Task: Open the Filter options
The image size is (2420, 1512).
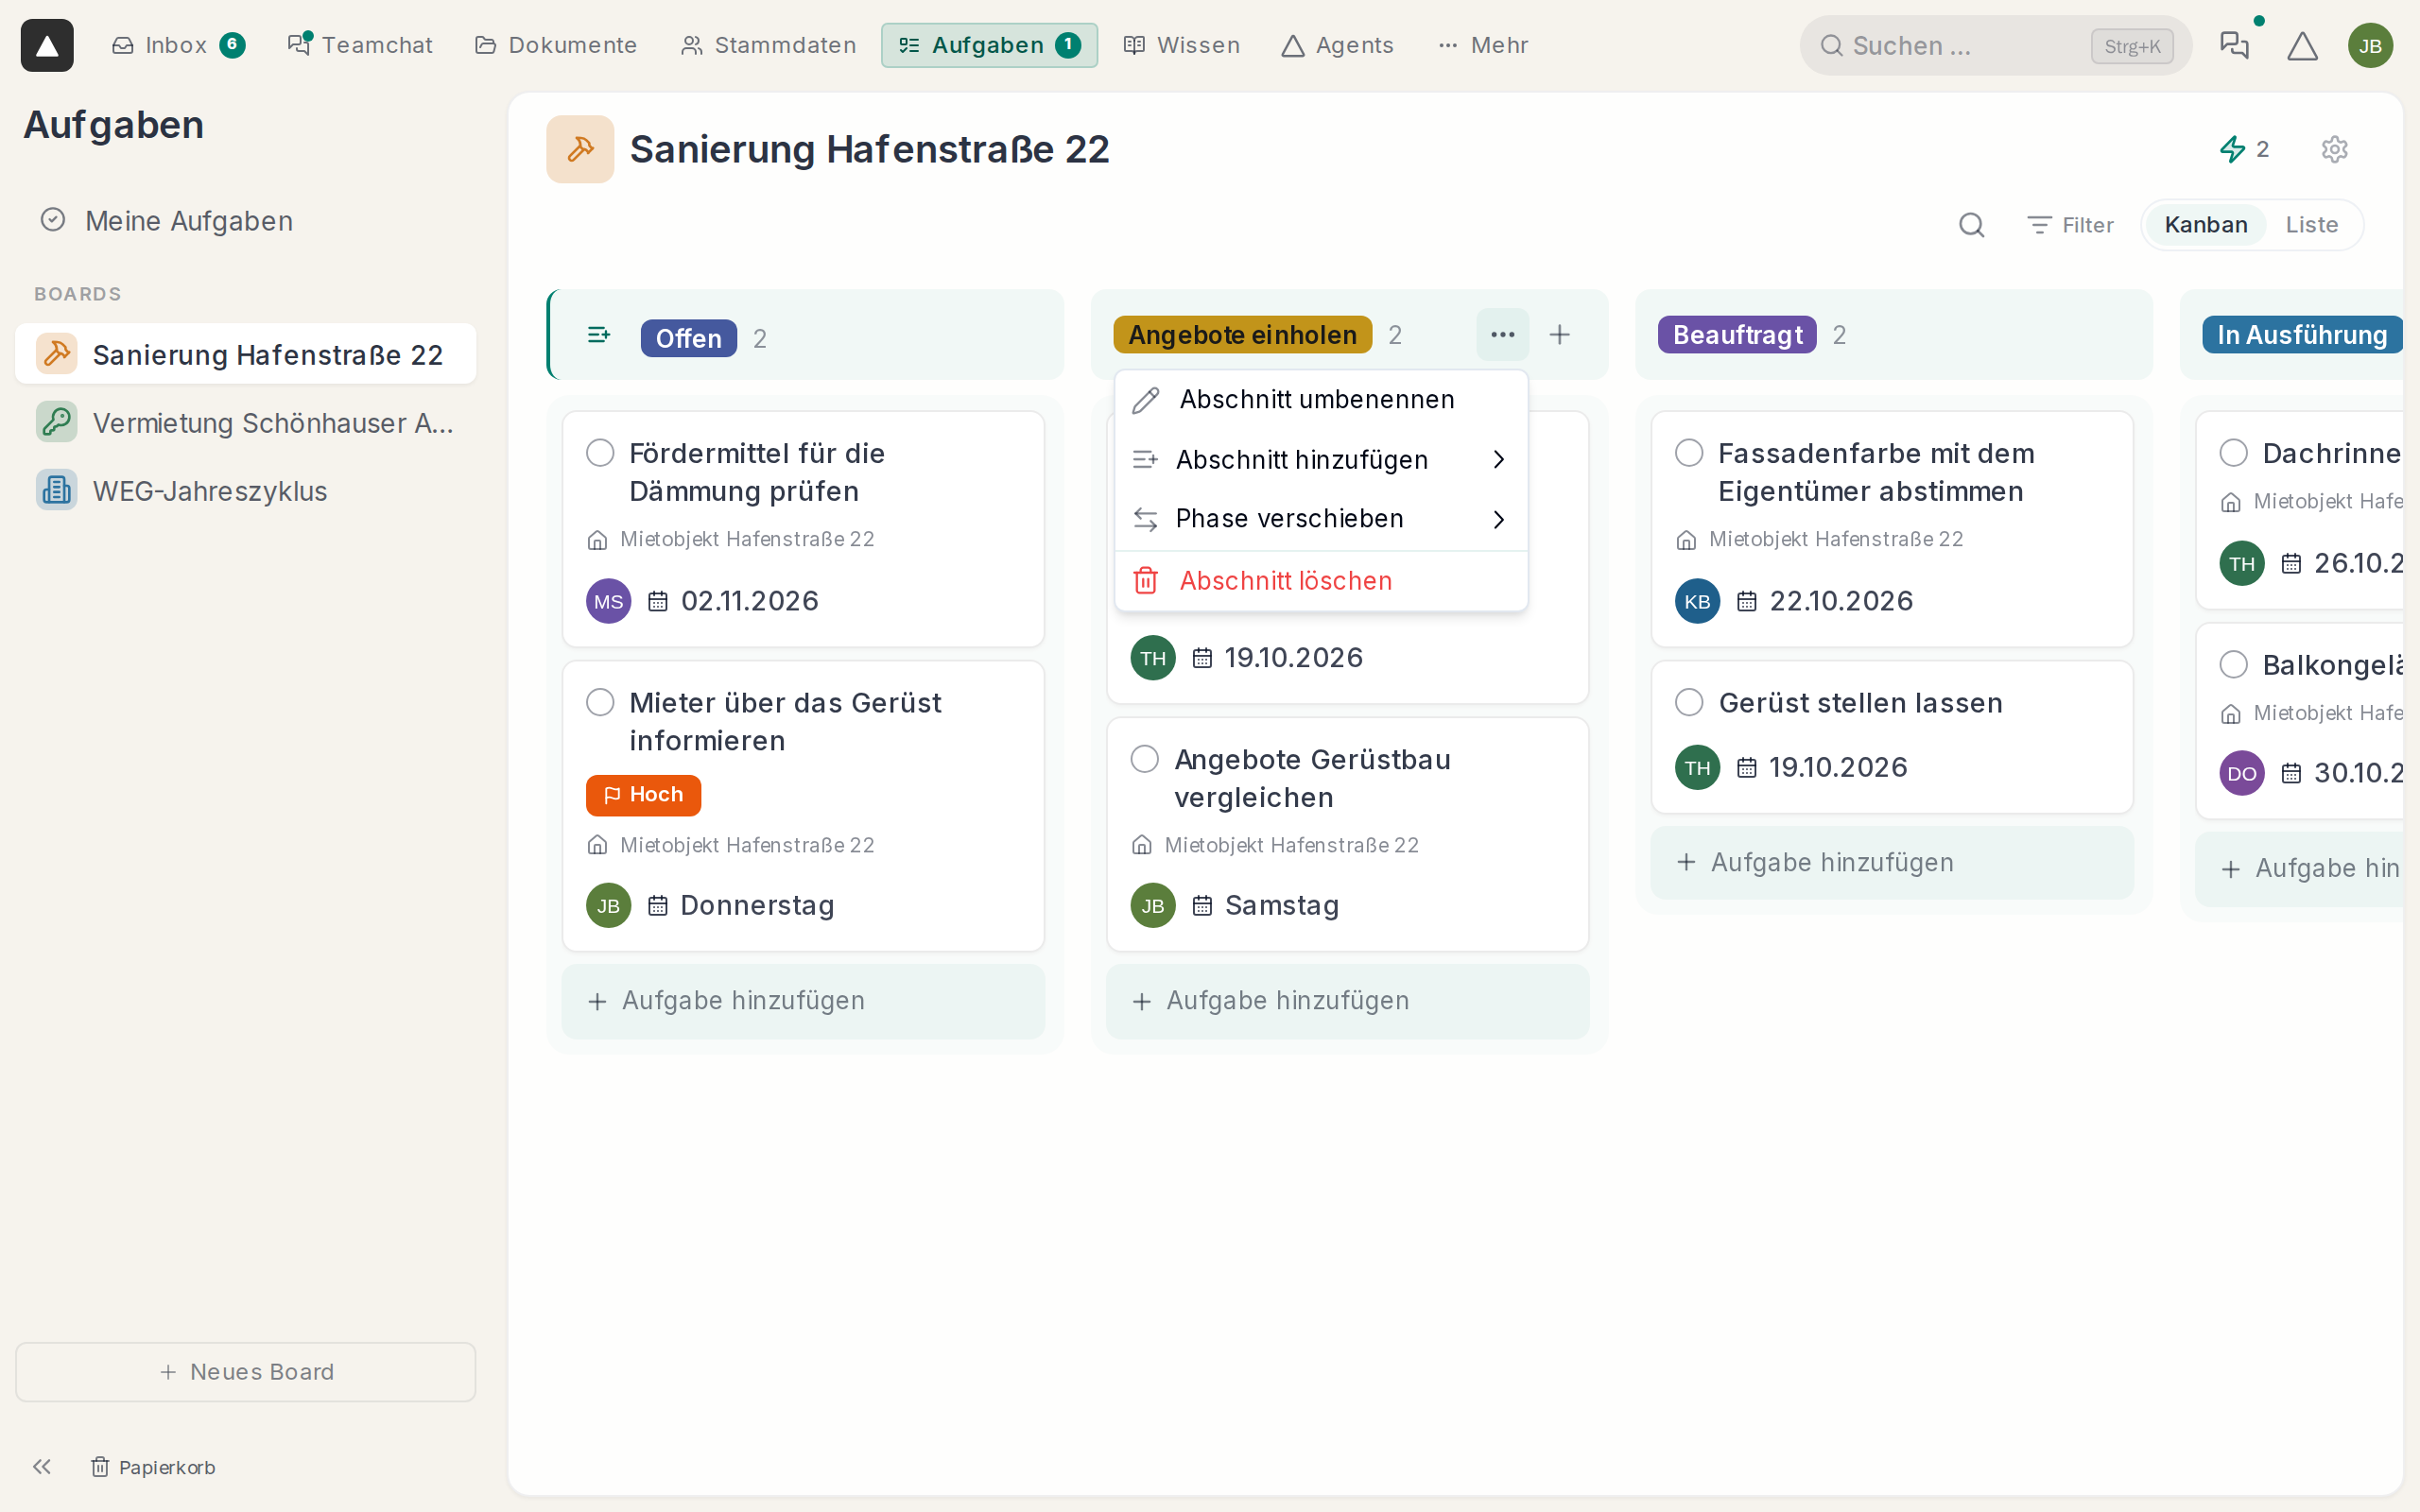Action: coord(2069,225)
